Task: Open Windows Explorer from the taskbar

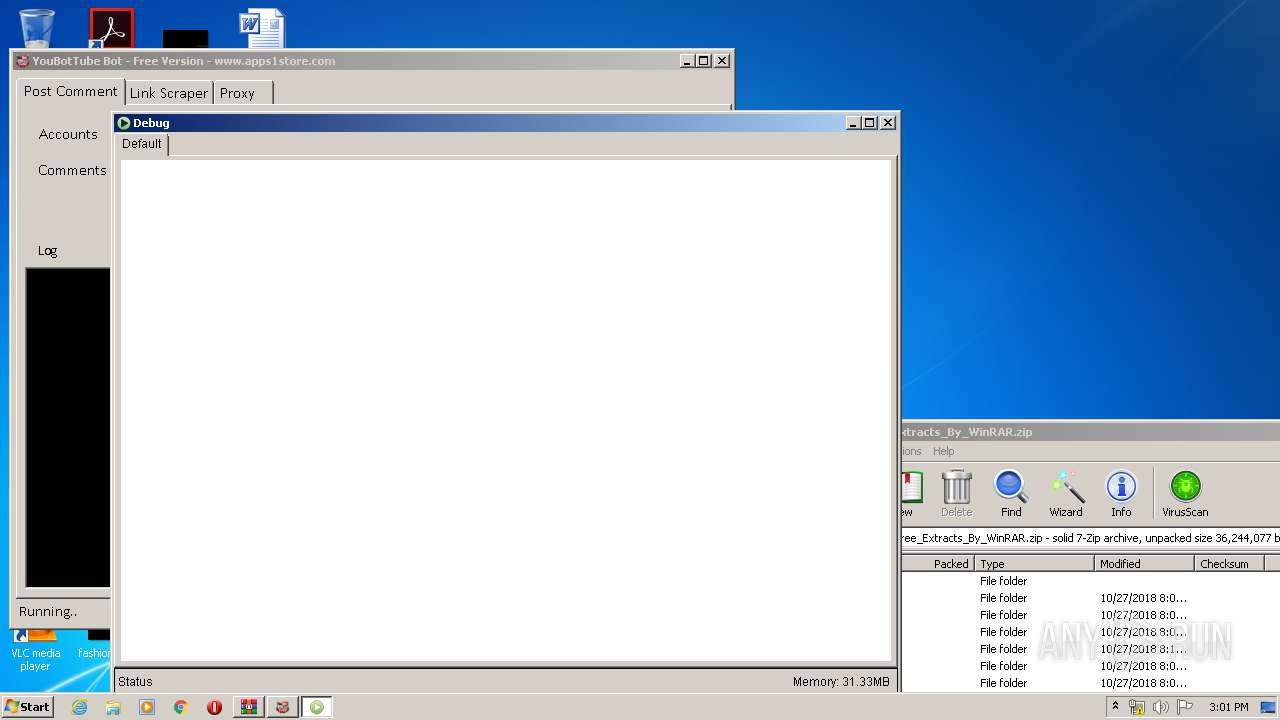Action: click(x=113, y=707)
